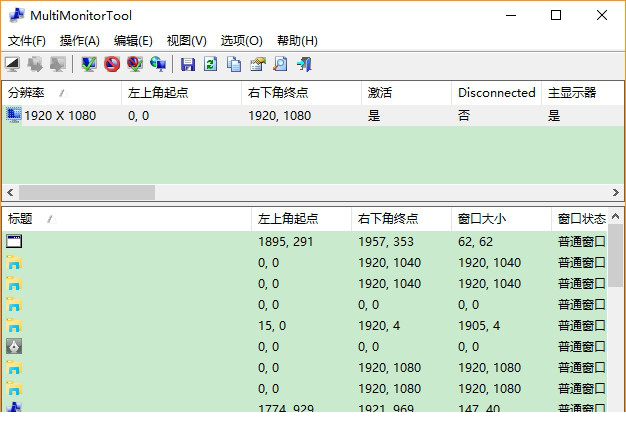Screen dimensions: 626x428
Task: Click the red prohibition sign with green check icon
Action: click(135, 64)
